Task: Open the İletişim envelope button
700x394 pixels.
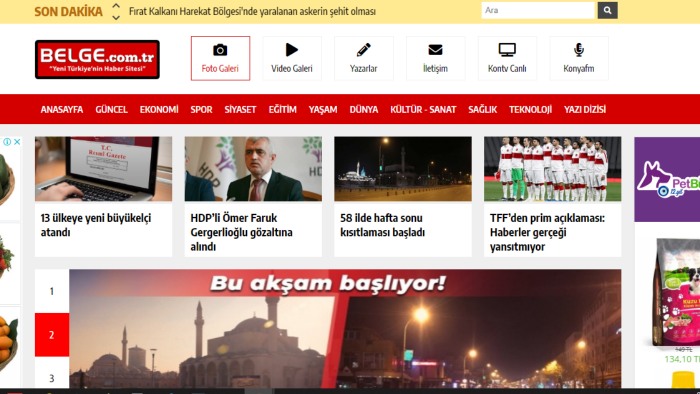Action: point(435,58)
